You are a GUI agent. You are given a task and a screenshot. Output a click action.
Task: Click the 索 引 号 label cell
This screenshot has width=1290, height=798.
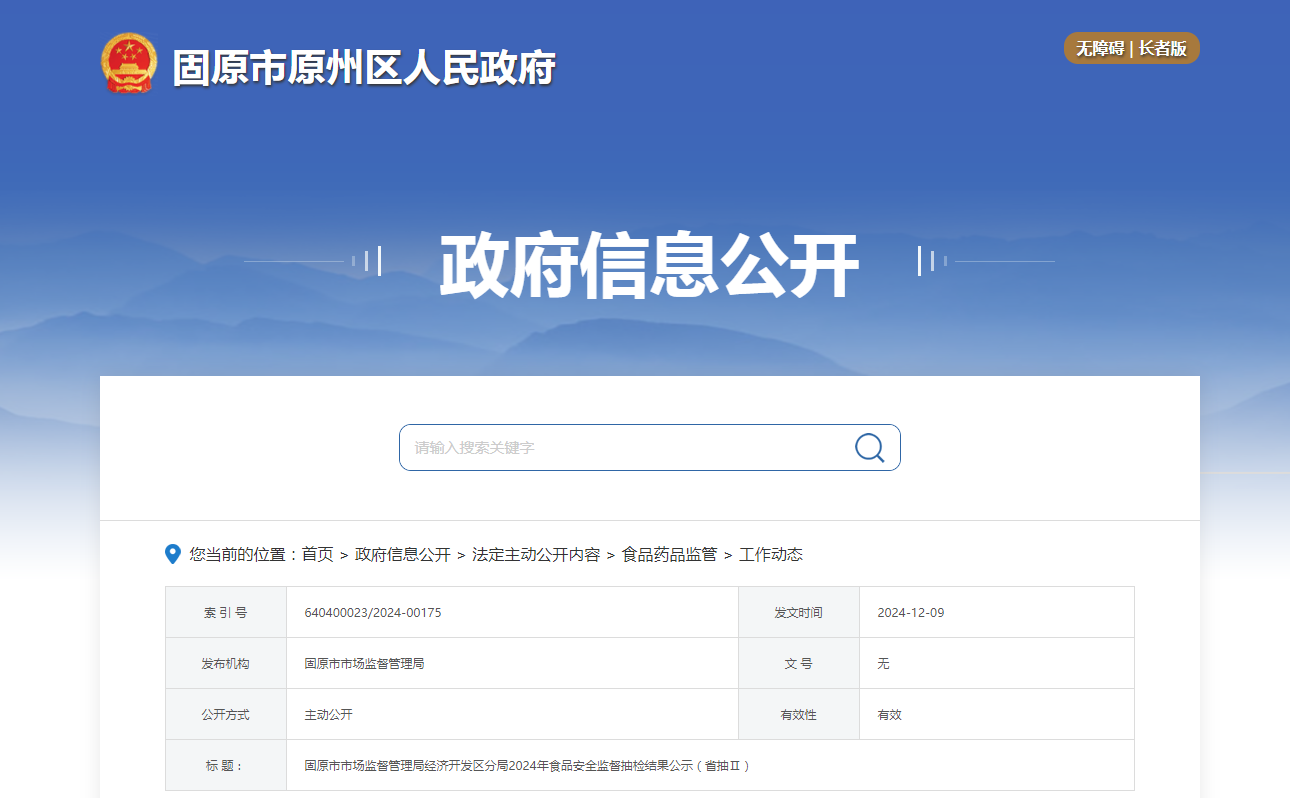226,612
